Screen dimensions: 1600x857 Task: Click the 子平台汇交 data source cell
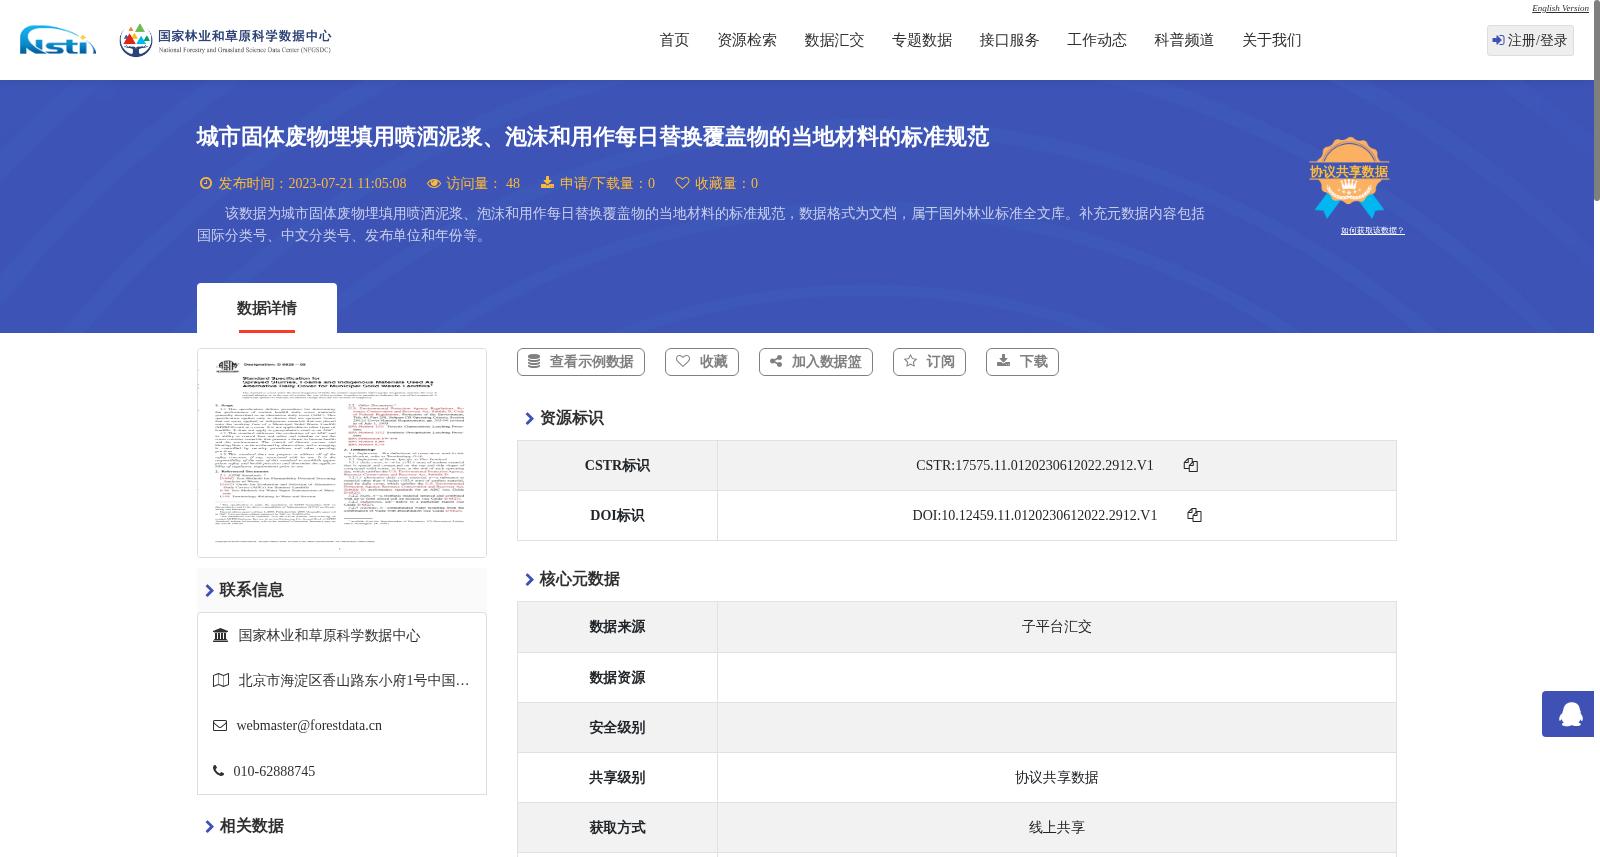pos(1057,627)
